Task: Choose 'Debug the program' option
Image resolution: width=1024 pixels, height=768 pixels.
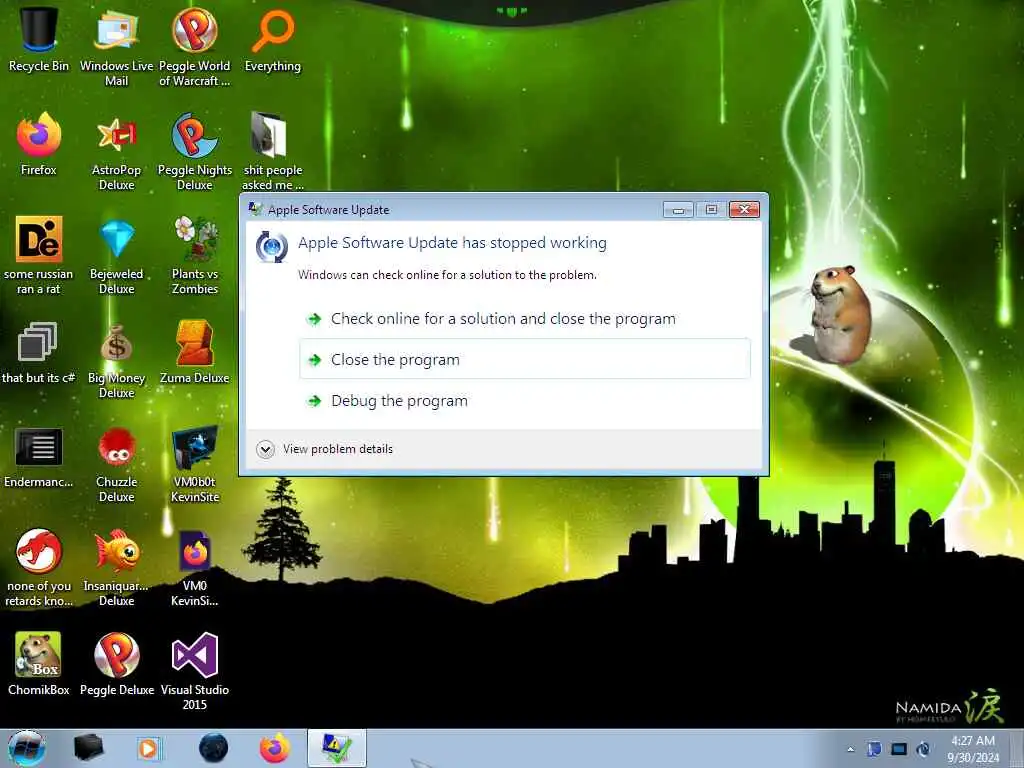Action: click(524, 400)
